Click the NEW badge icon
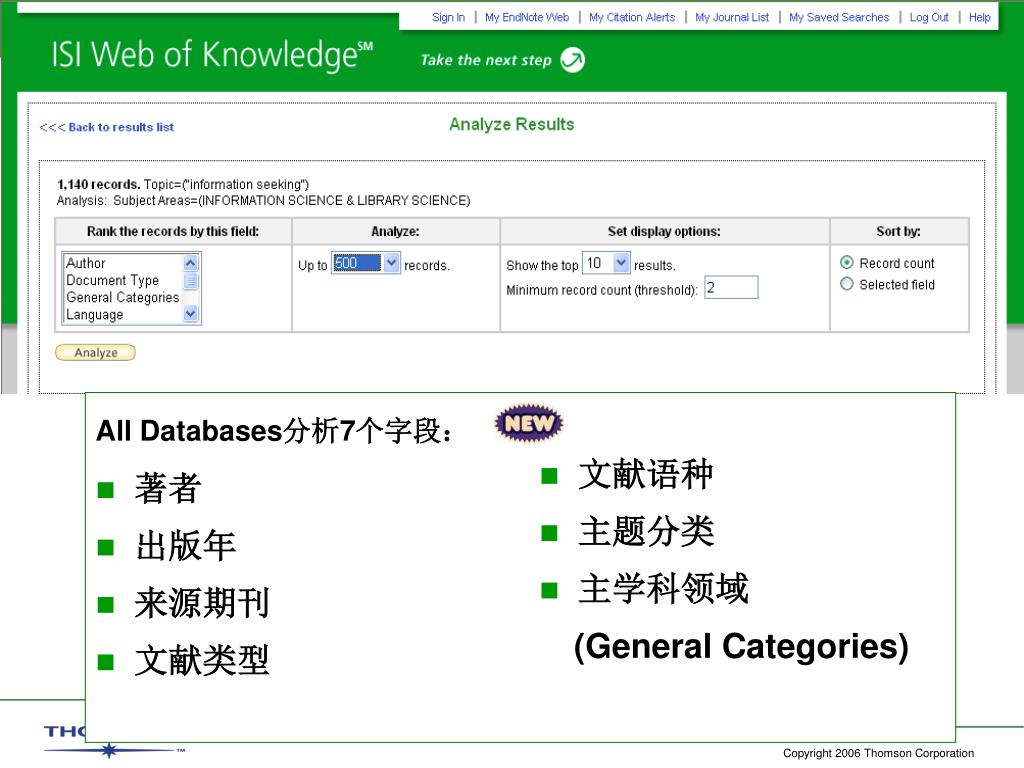 coord(529,423)
